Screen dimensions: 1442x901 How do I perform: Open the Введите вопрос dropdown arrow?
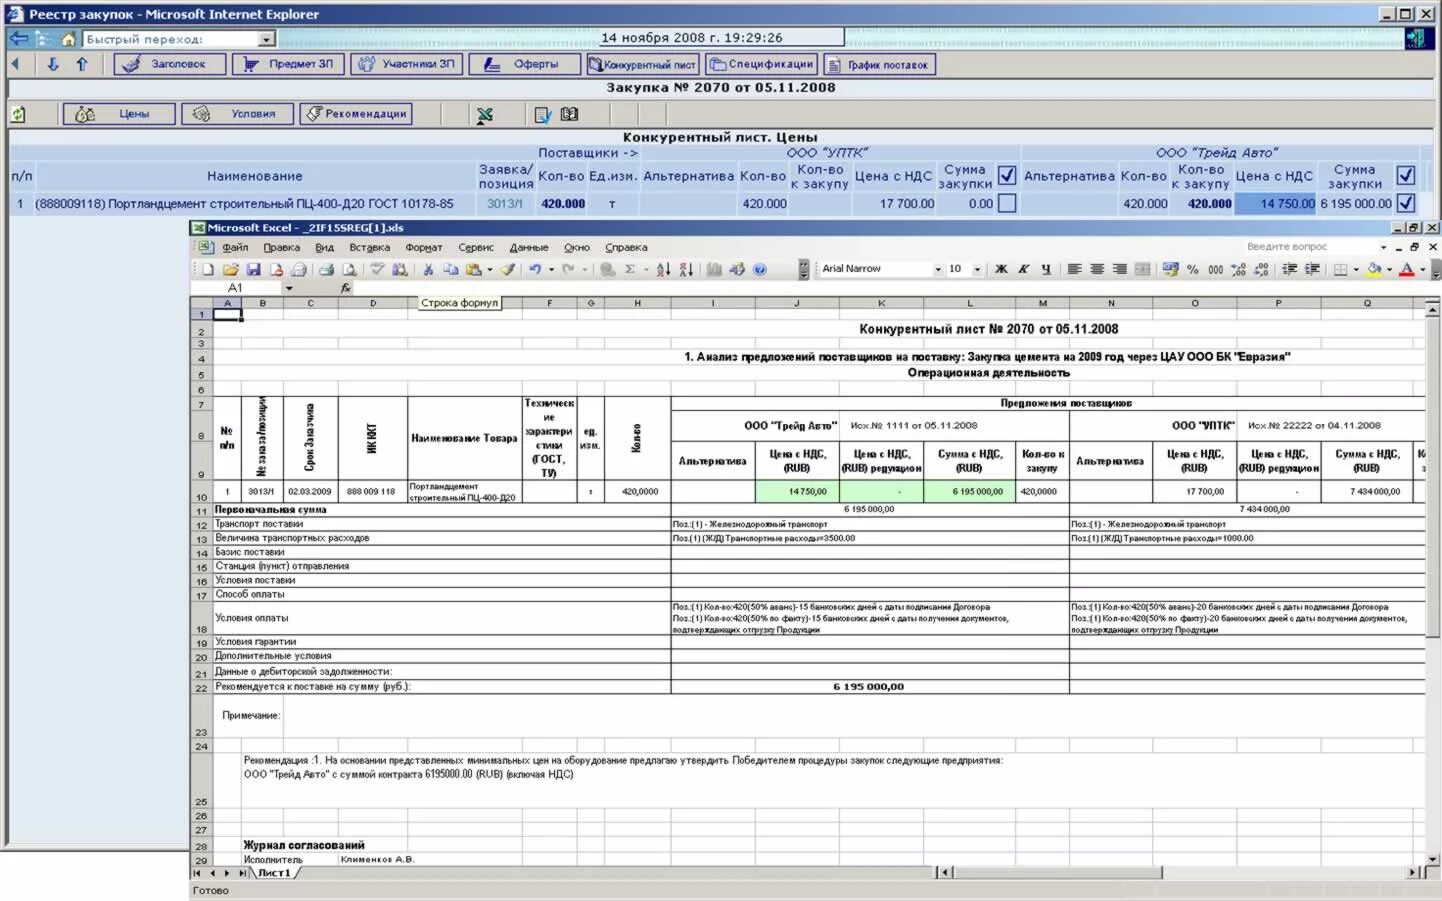[1384, 247]
